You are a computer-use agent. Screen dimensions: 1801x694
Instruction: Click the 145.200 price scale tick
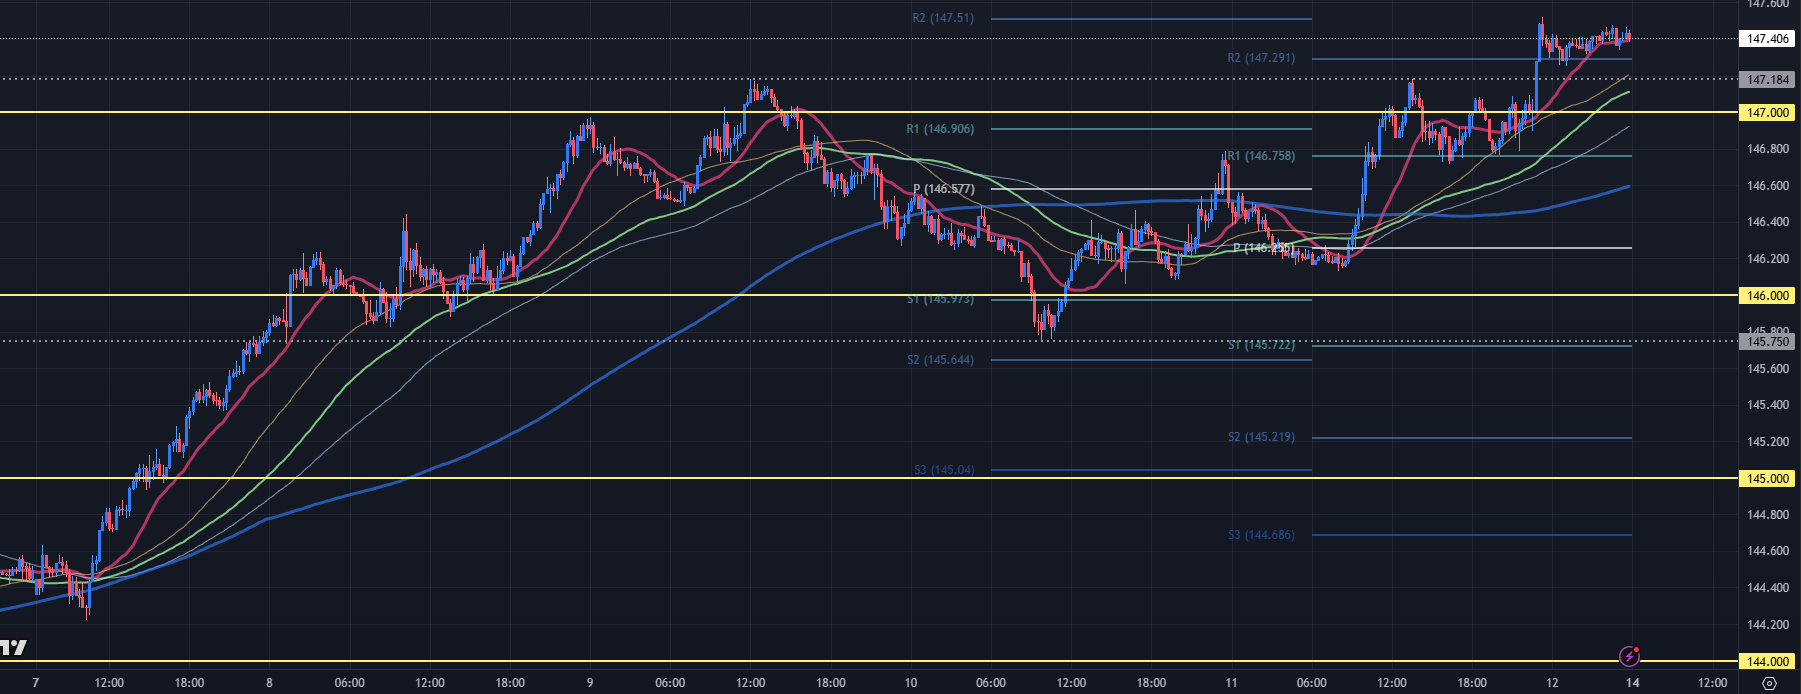[1767, 442]
